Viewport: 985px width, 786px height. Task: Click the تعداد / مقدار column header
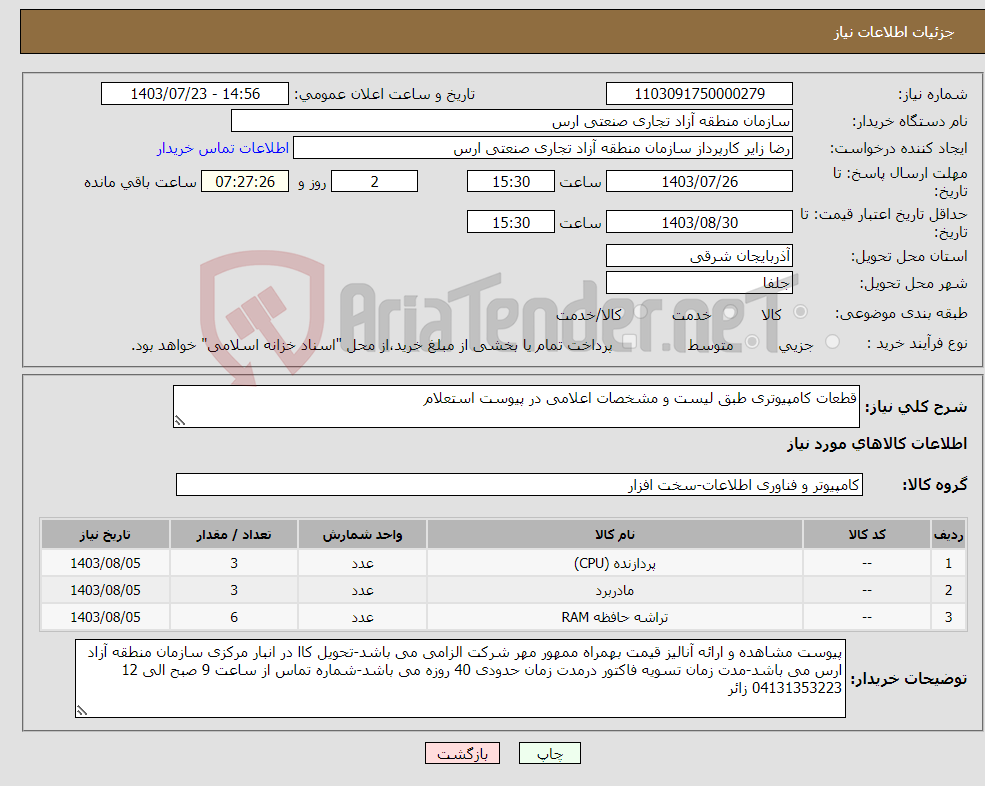point(234,535)
